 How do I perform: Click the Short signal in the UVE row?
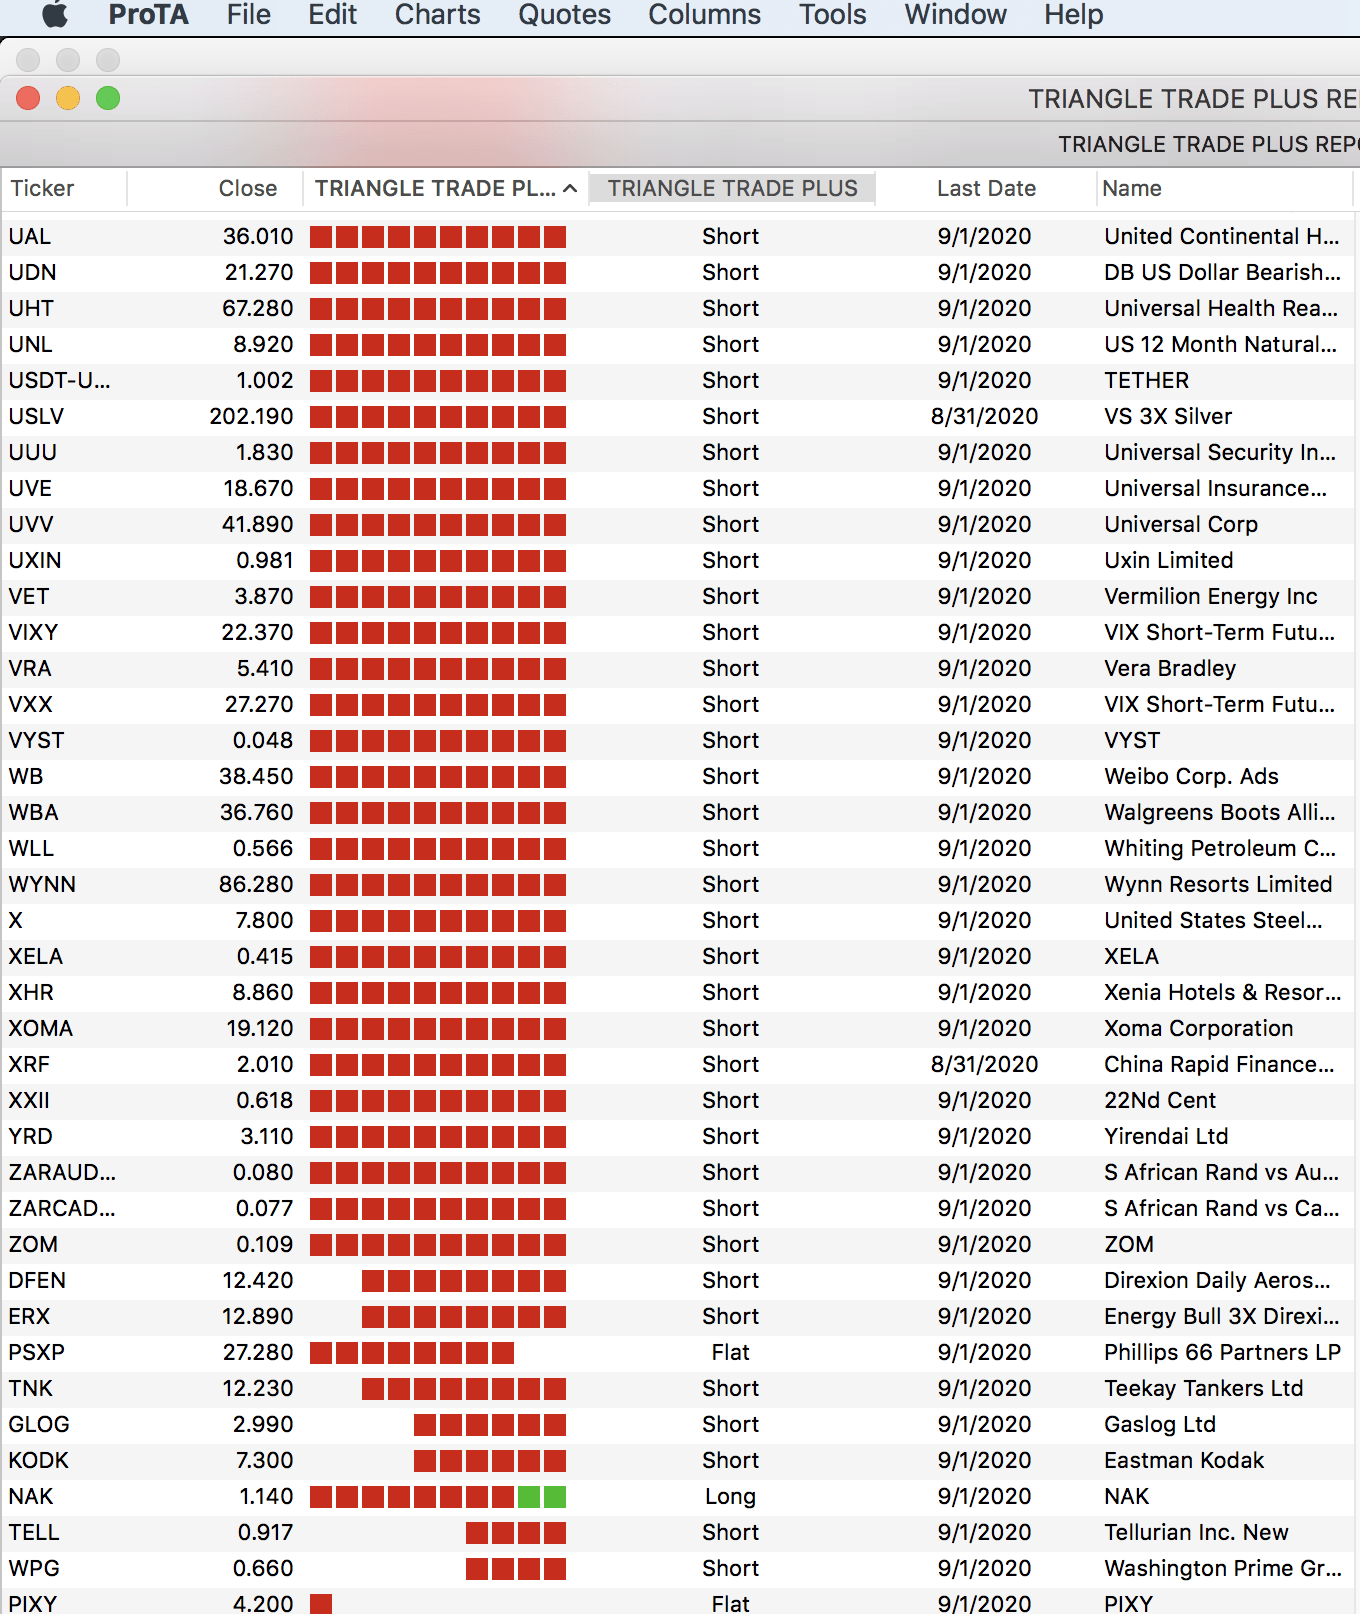pyautogui.click(x=731, y=488)
